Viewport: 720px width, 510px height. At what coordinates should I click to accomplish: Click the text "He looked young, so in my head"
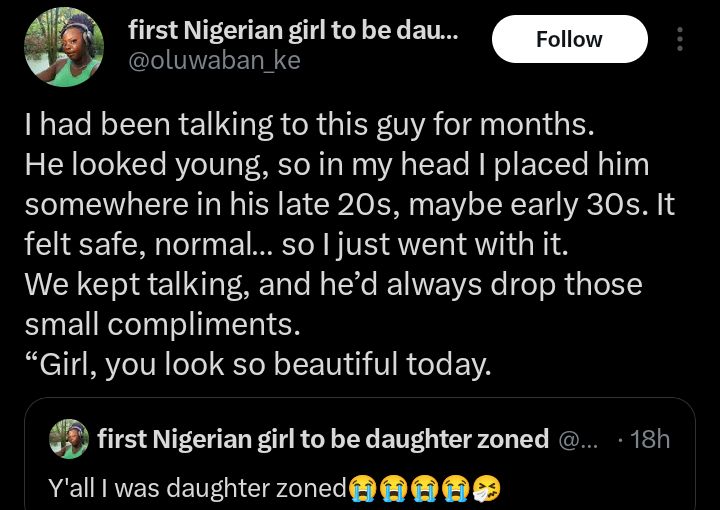tap(336, 165)
